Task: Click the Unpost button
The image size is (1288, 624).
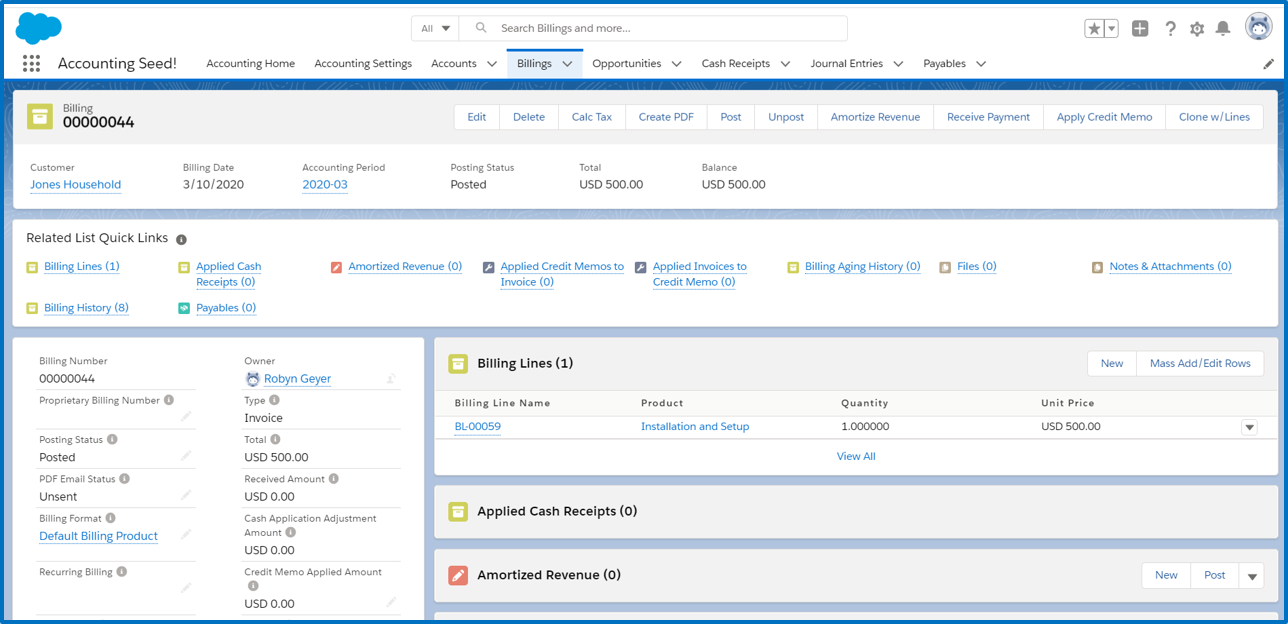Action: click(786, 117)
